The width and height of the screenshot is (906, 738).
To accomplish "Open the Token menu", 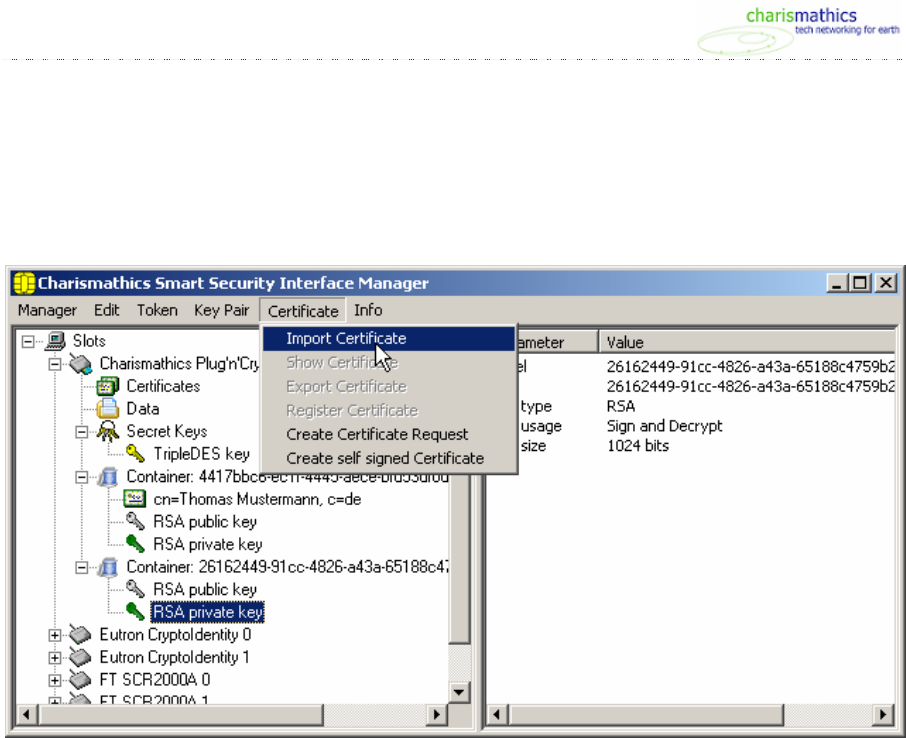I will [157, 310].
